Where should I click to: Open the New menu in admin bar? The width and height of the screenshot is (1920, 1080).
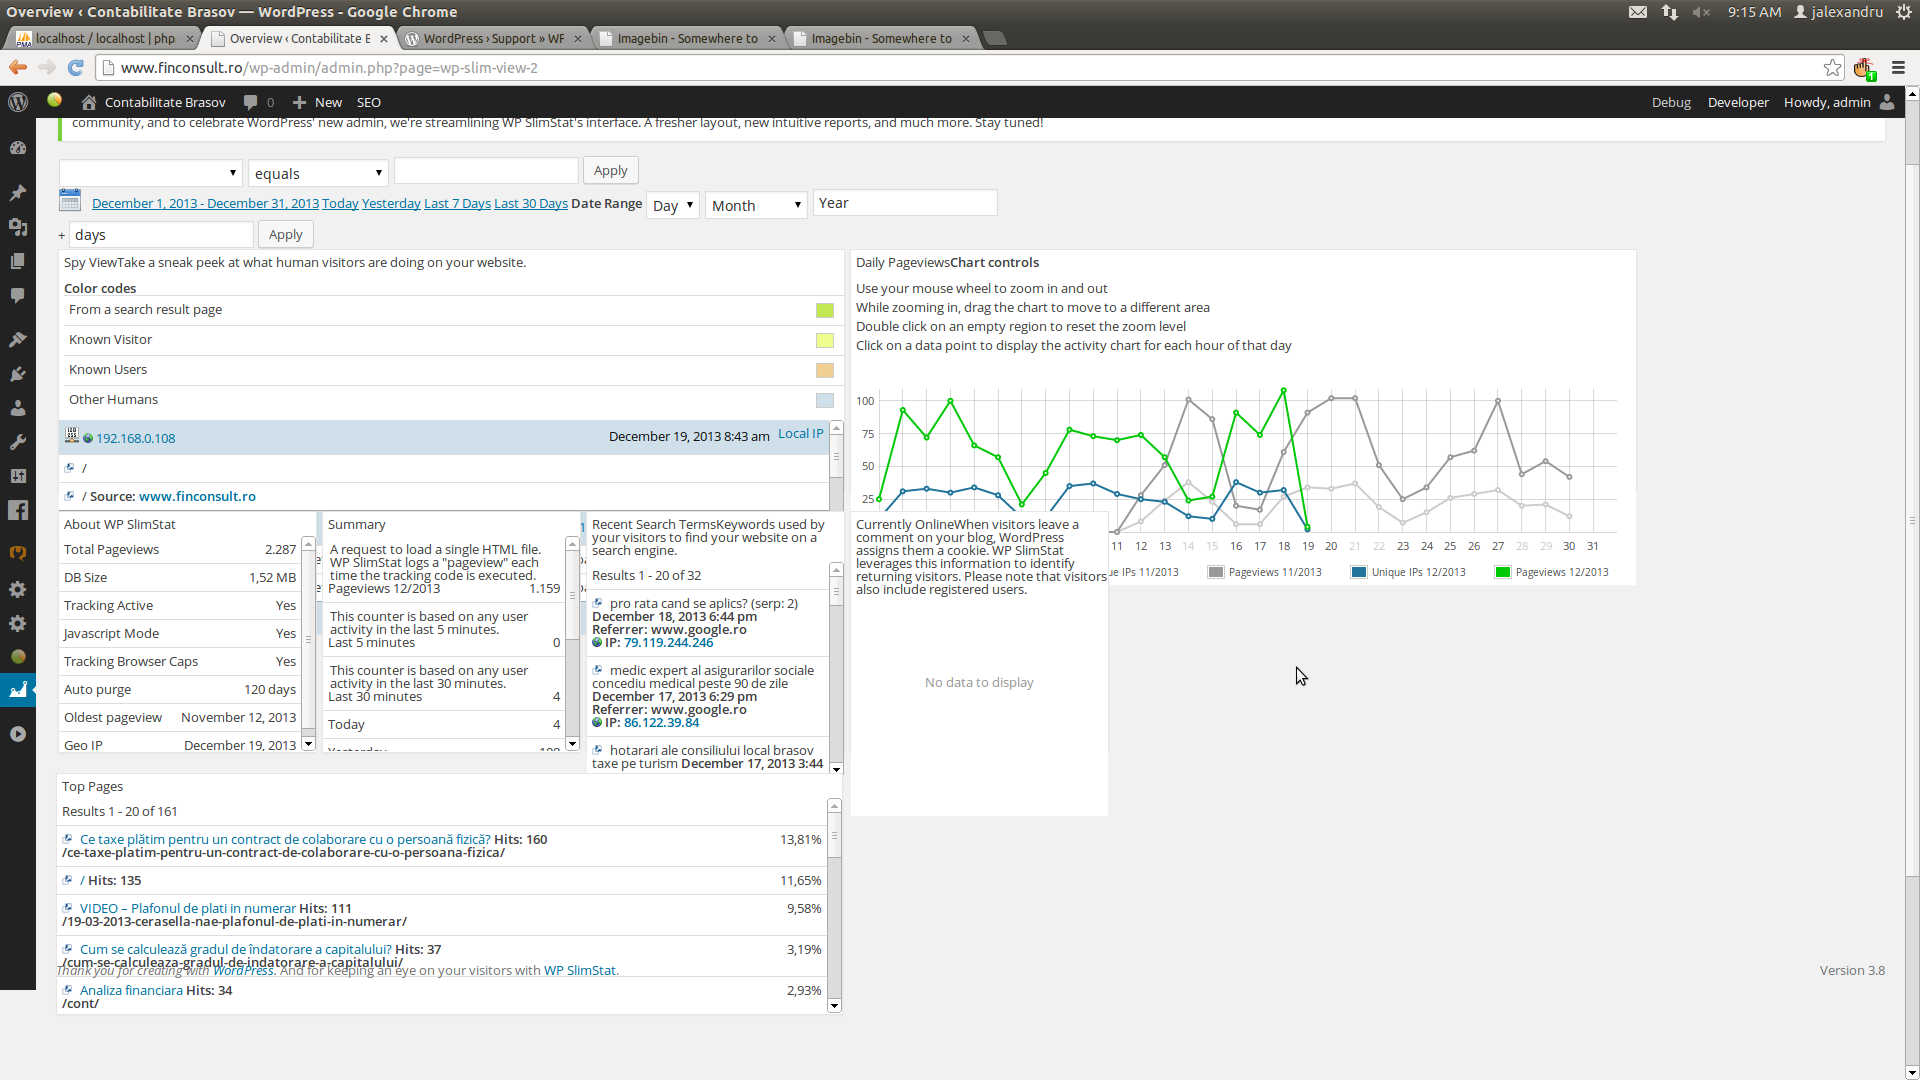point(317,102)
